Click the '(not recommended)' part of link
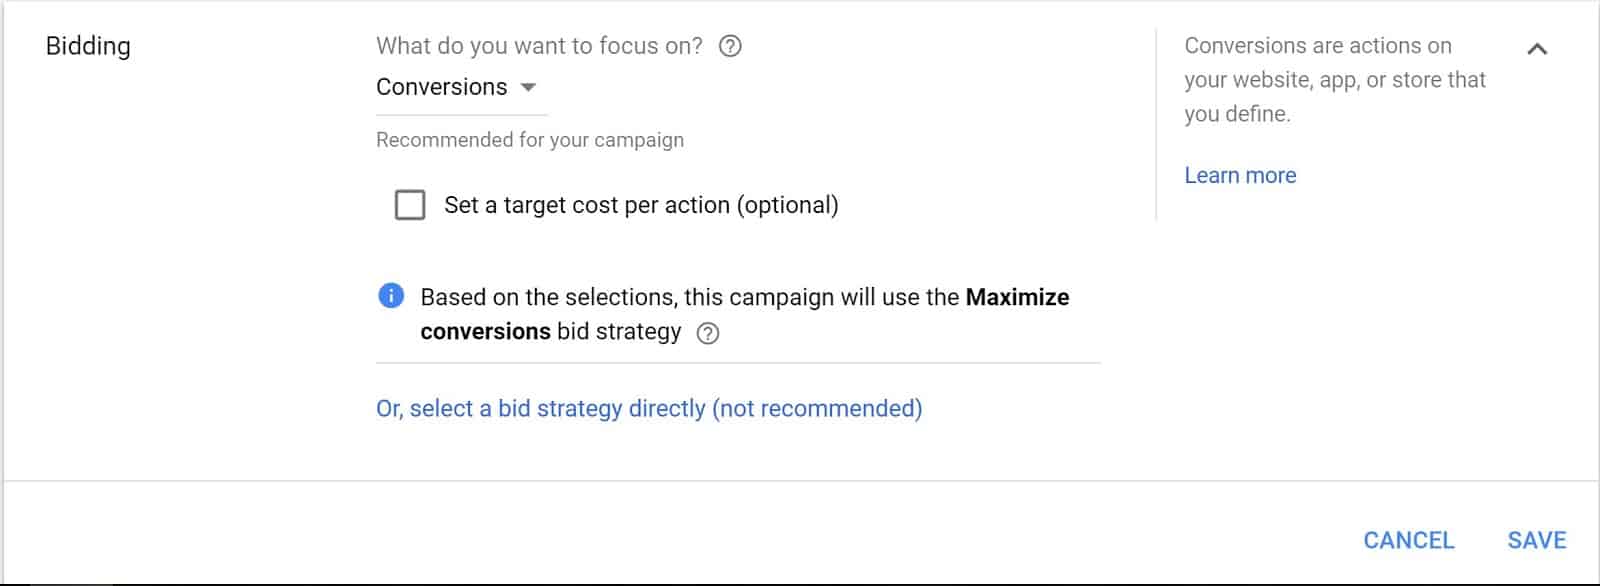The image size is (1600, 586). pyautogui.click(x=817, y=408)
